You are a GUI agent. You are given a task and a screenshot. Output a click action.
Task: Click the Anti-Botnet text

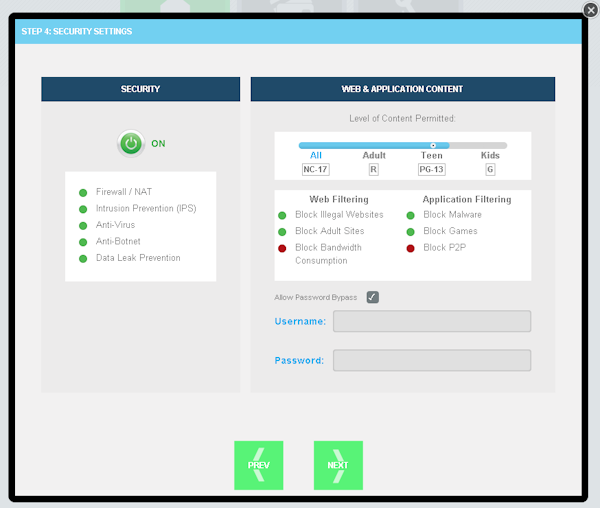click(118, 241)
